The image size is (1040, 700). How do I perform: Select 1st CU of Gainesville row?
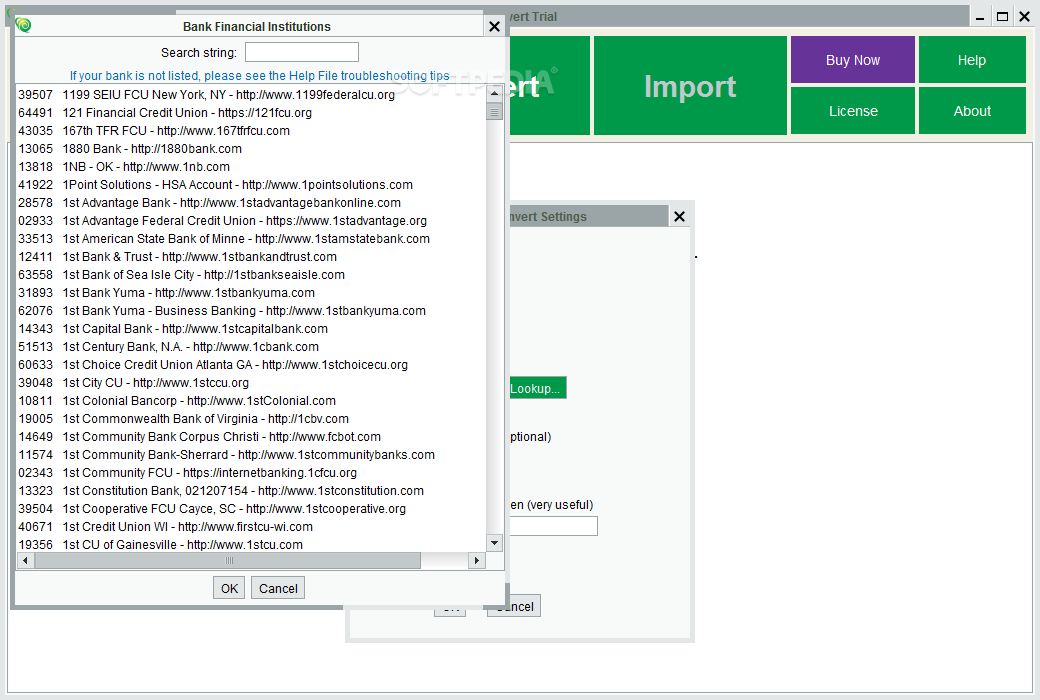pyautogui.click(x=251, y=544)
